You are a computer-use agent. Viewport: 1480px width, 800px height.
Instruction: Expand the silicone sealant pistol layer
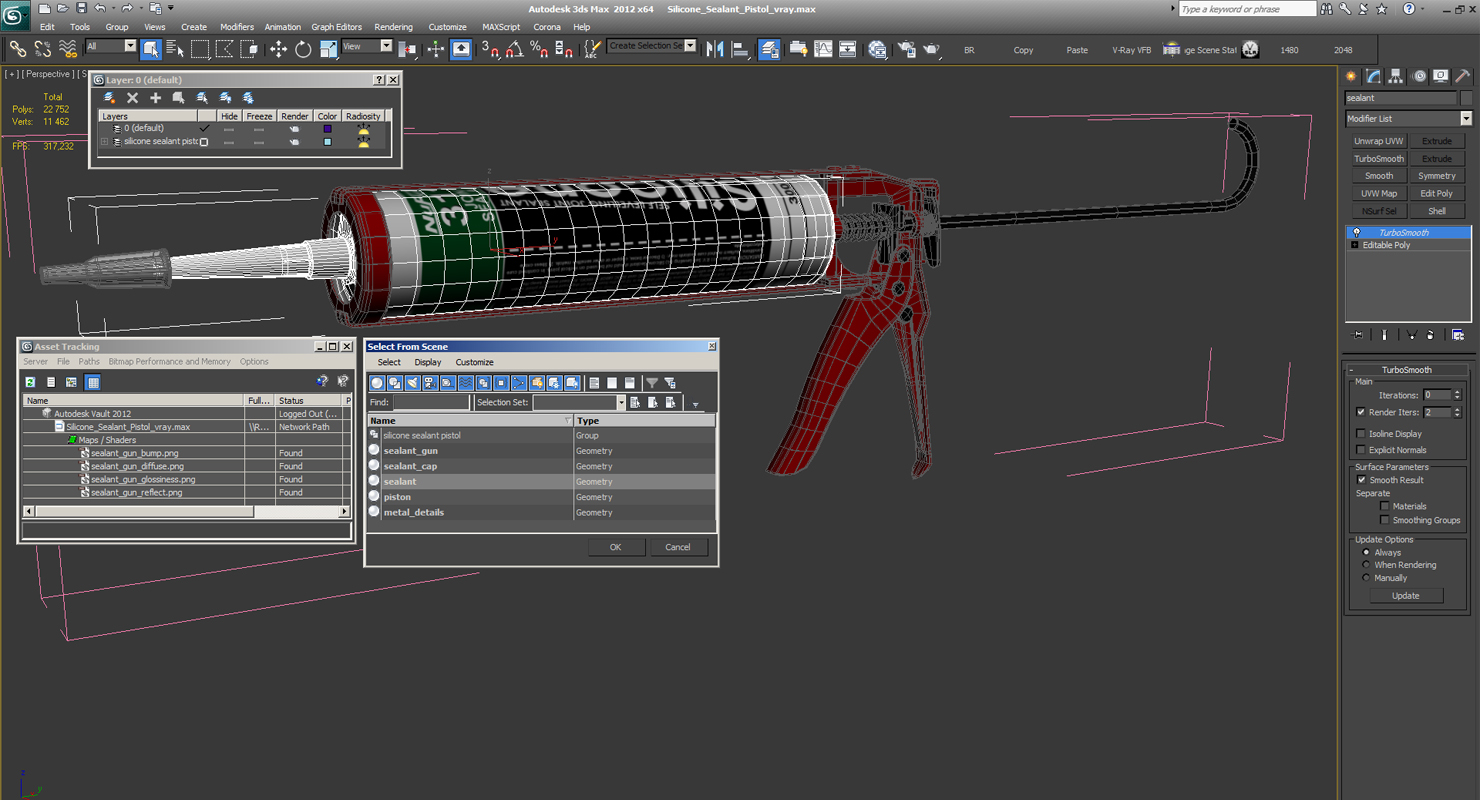[x=104, y=142]
